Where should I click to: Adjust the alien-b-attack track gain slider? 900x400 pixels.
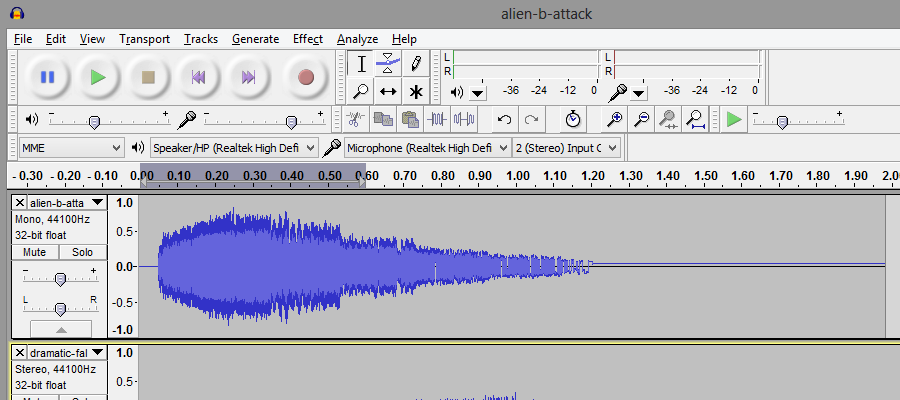60,278
